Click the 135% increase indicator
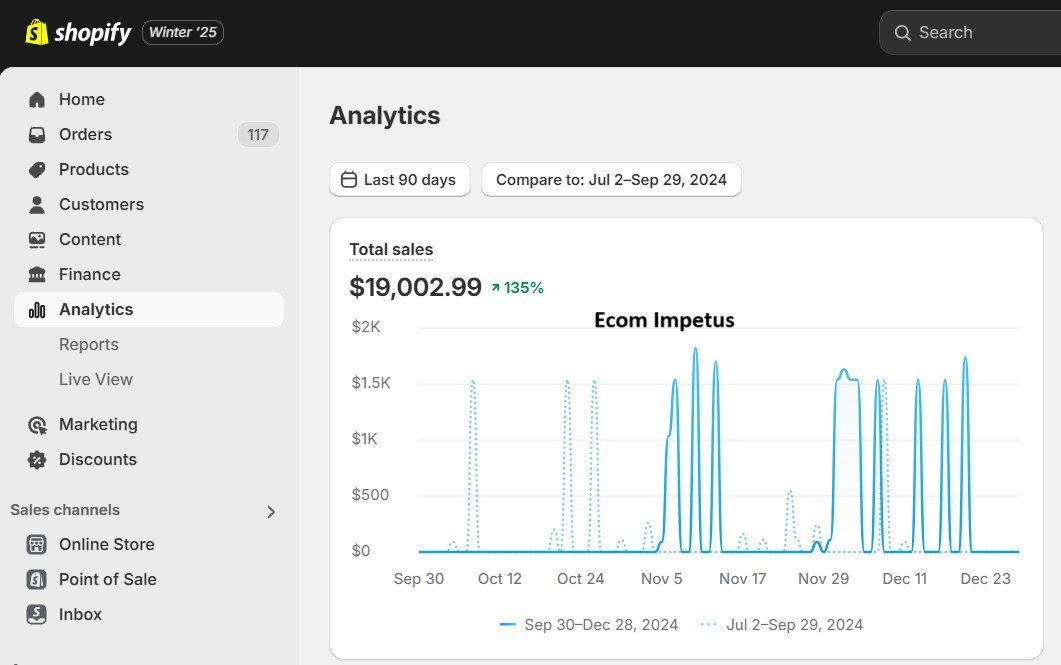The height and width of the screenshot is (665, 1061). coord(518,288)
